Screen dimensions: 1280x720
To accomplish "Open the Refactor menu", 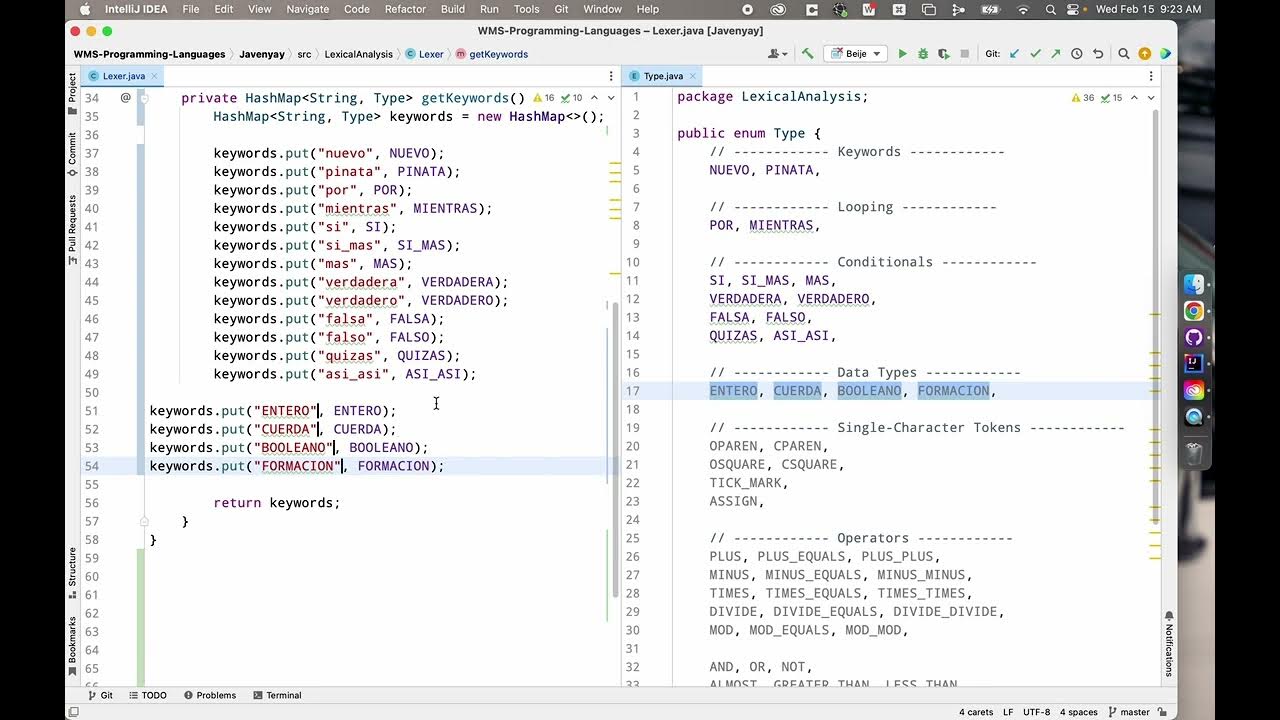I will pyautogui.click(x=405, y=9).
